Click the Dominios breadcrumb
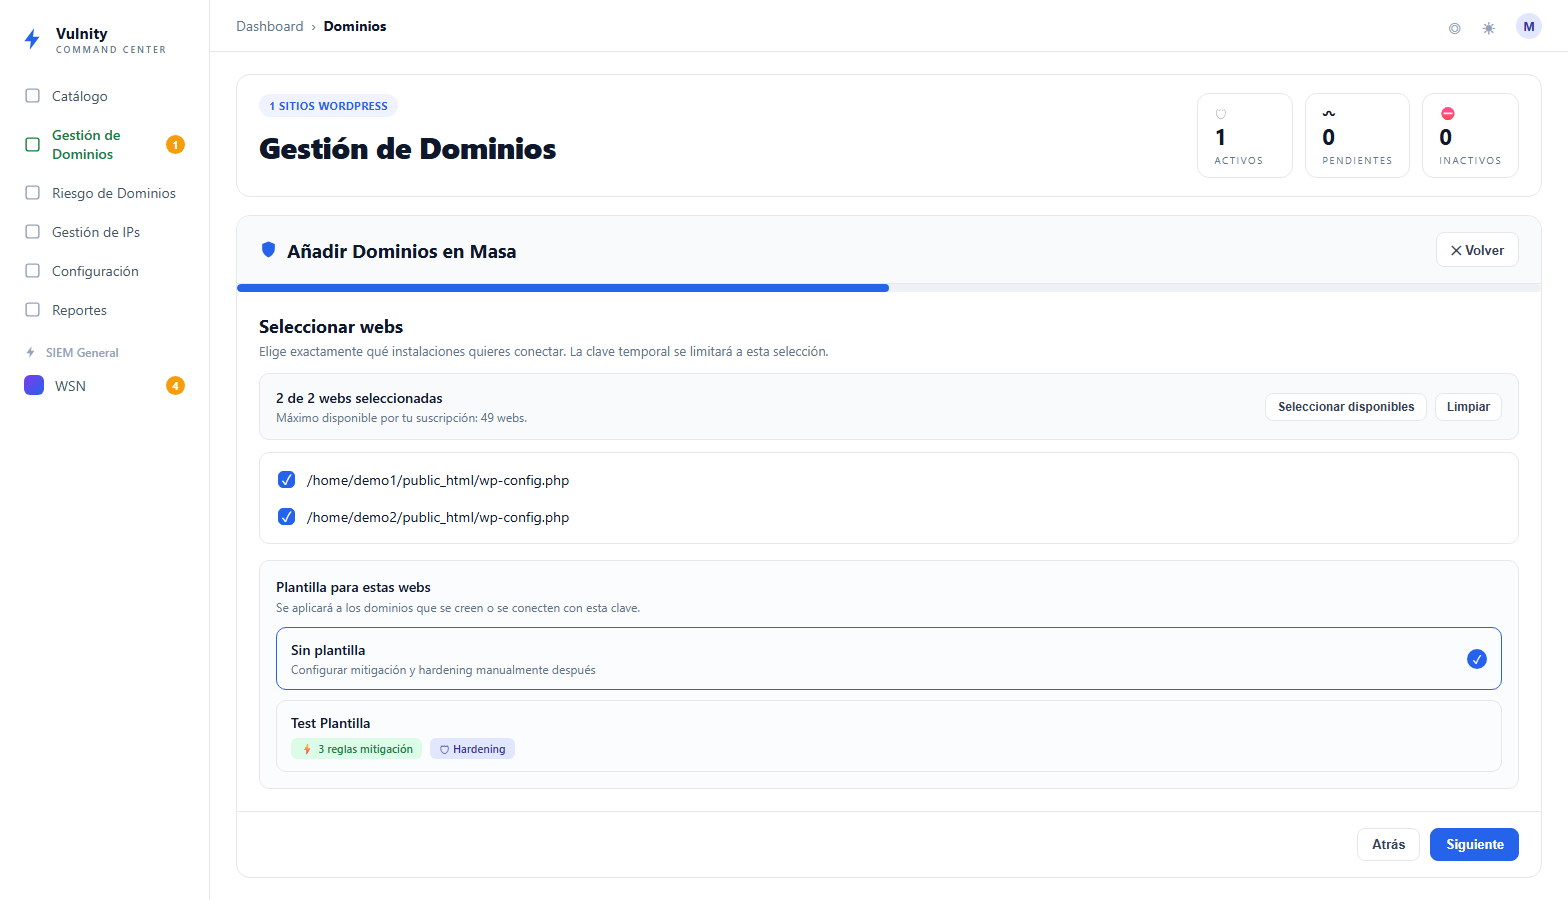This screenshot has width=1568, height=900. [355, 26]
